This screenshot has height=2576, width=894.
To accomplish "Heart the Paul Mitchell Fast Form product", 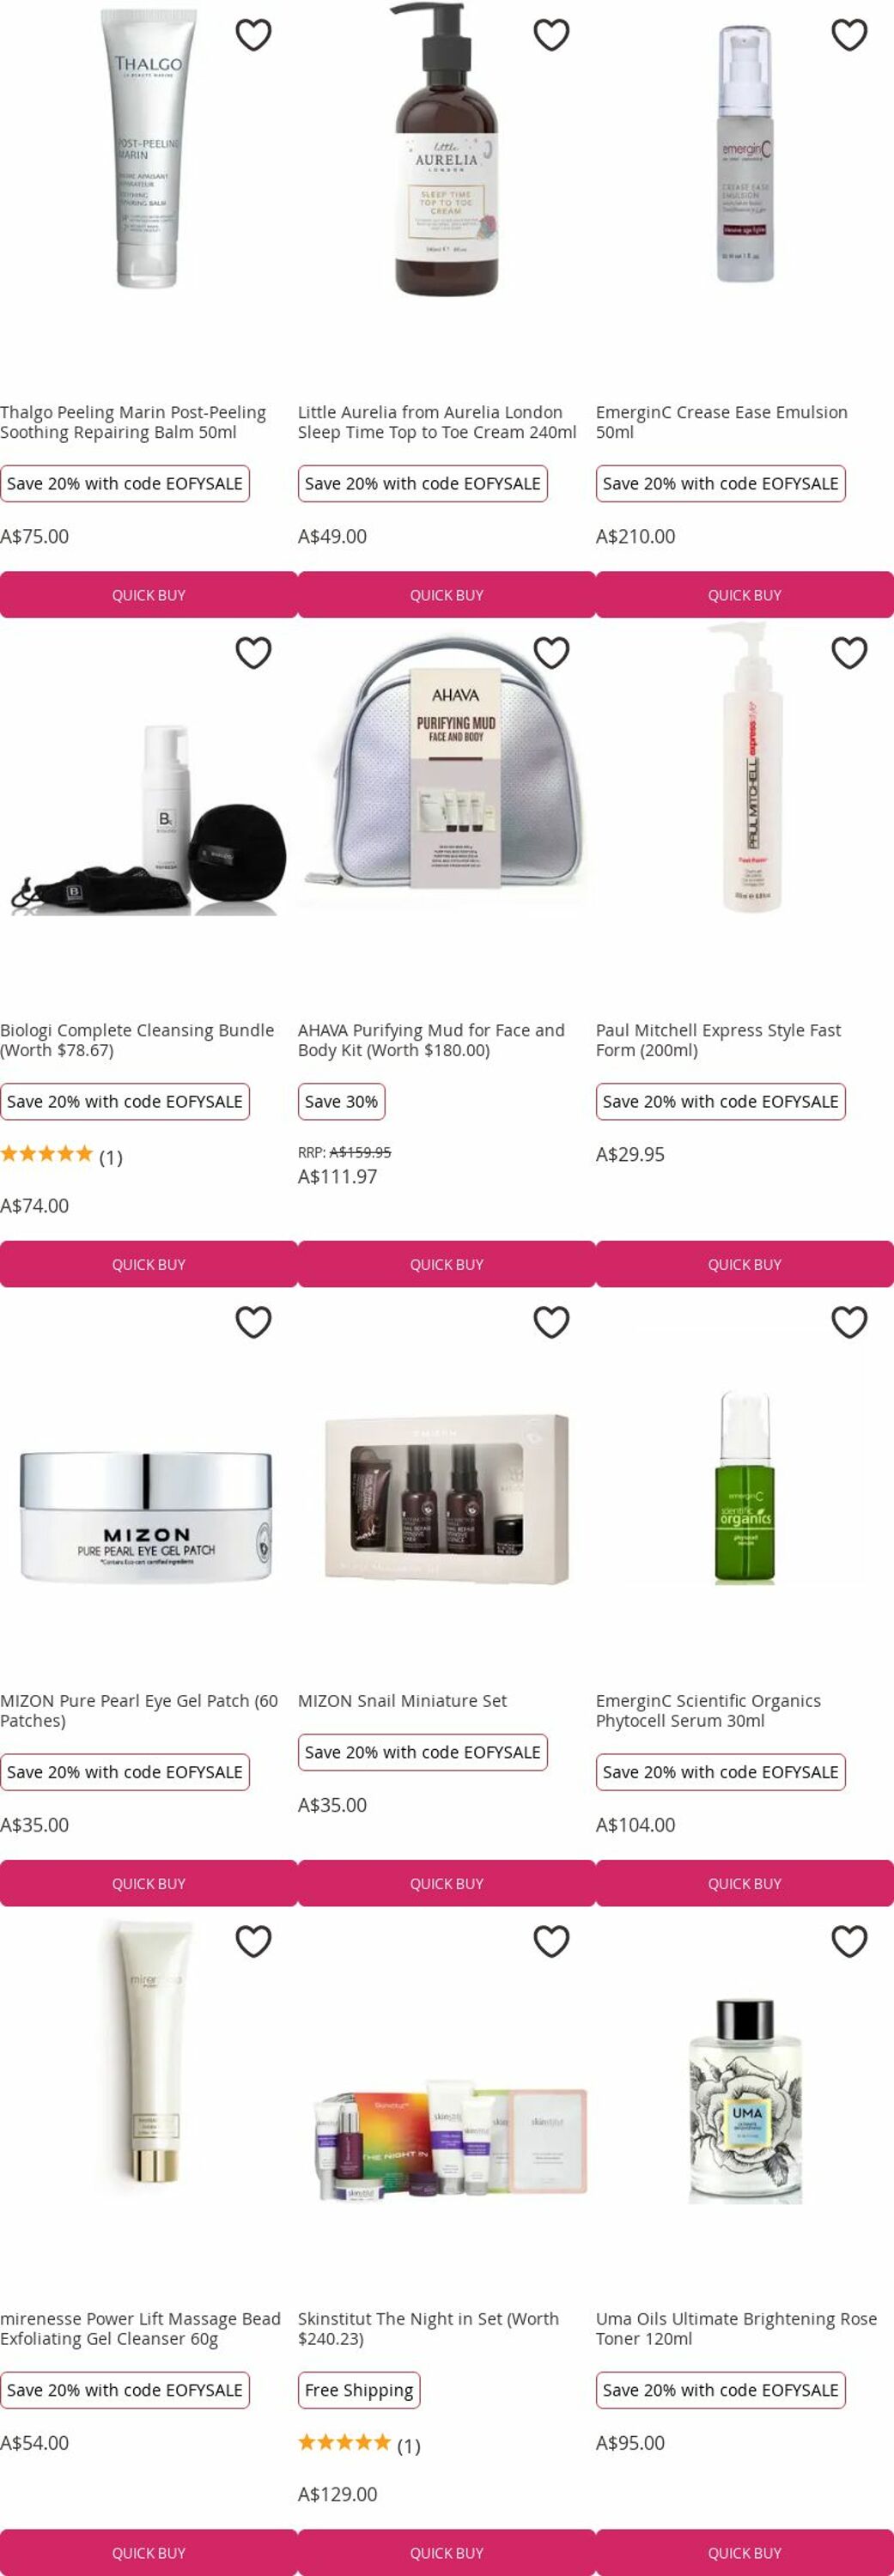I will [x=849, y=653].
